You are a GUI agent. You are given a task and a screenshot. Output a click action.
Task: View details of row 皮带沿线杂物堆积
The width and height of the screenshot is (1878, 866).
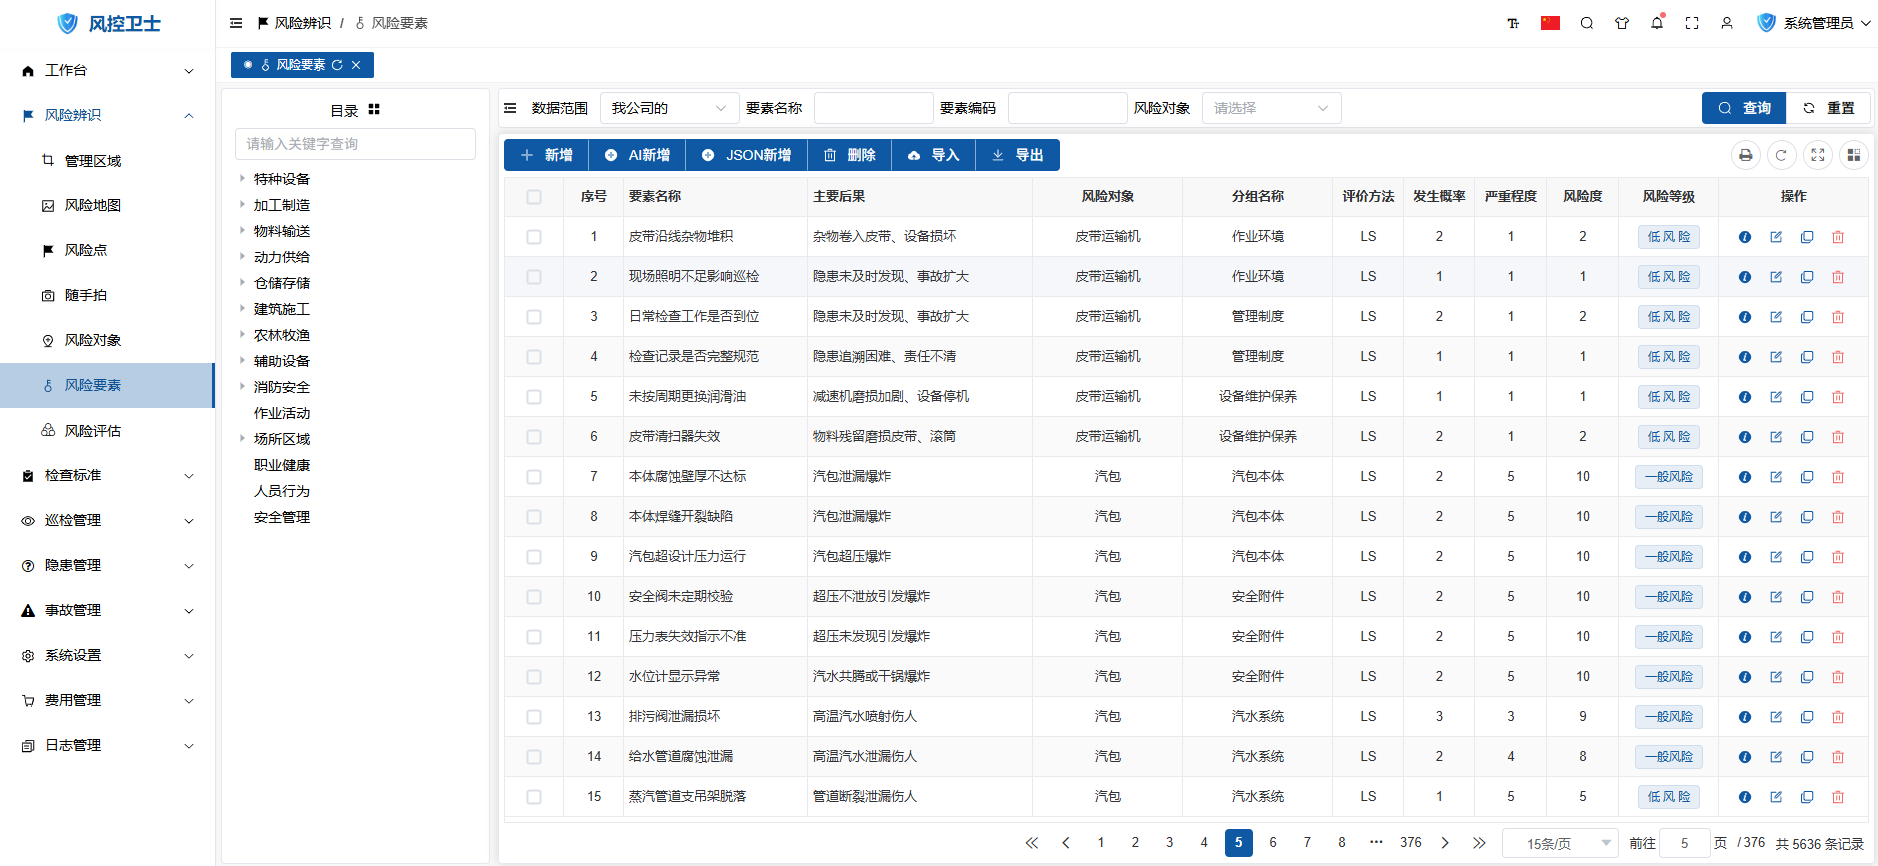(1745, 237)
